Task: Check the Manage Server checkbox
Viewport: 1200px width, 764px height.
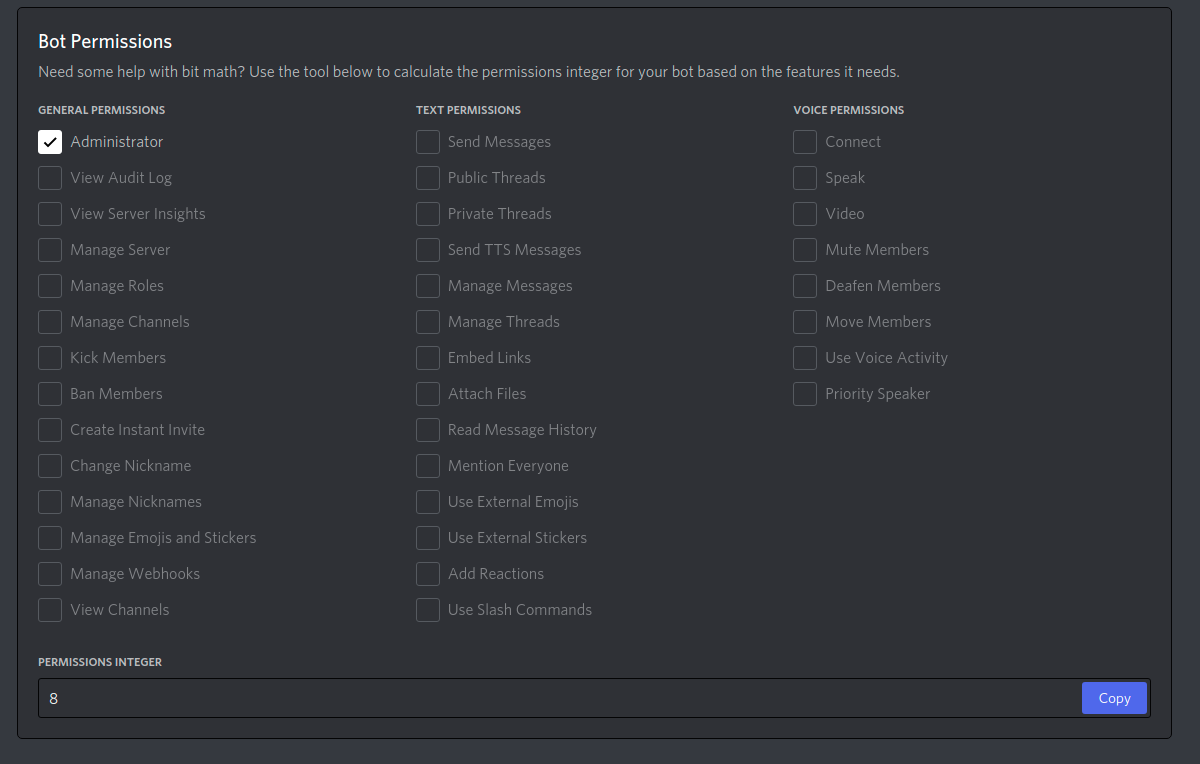Action: point(50,250)
